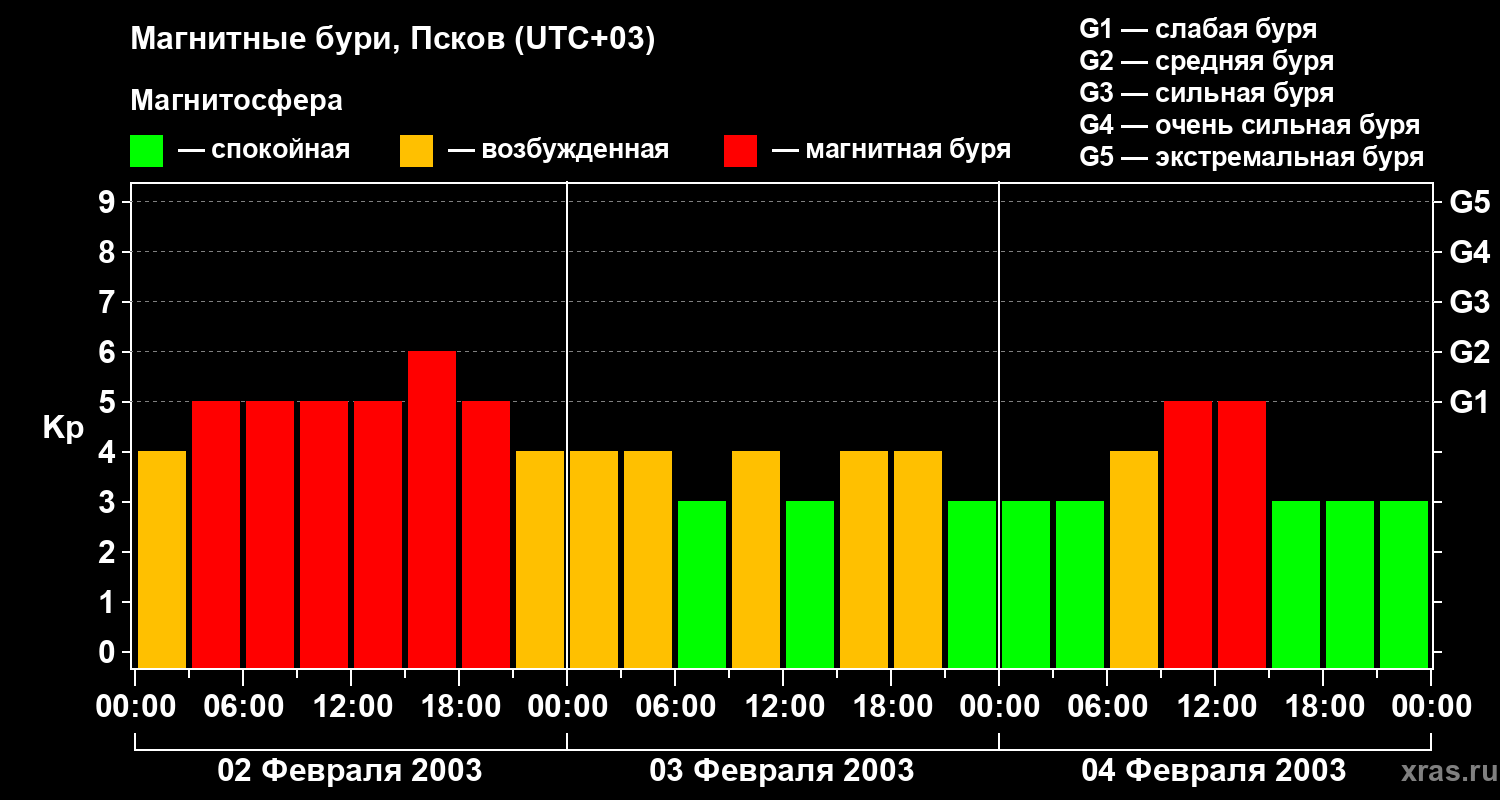Viewport: 1500px width, 800px height.
Task: Click the '18:00' time label under 03 Февраля
Action: 891,707
